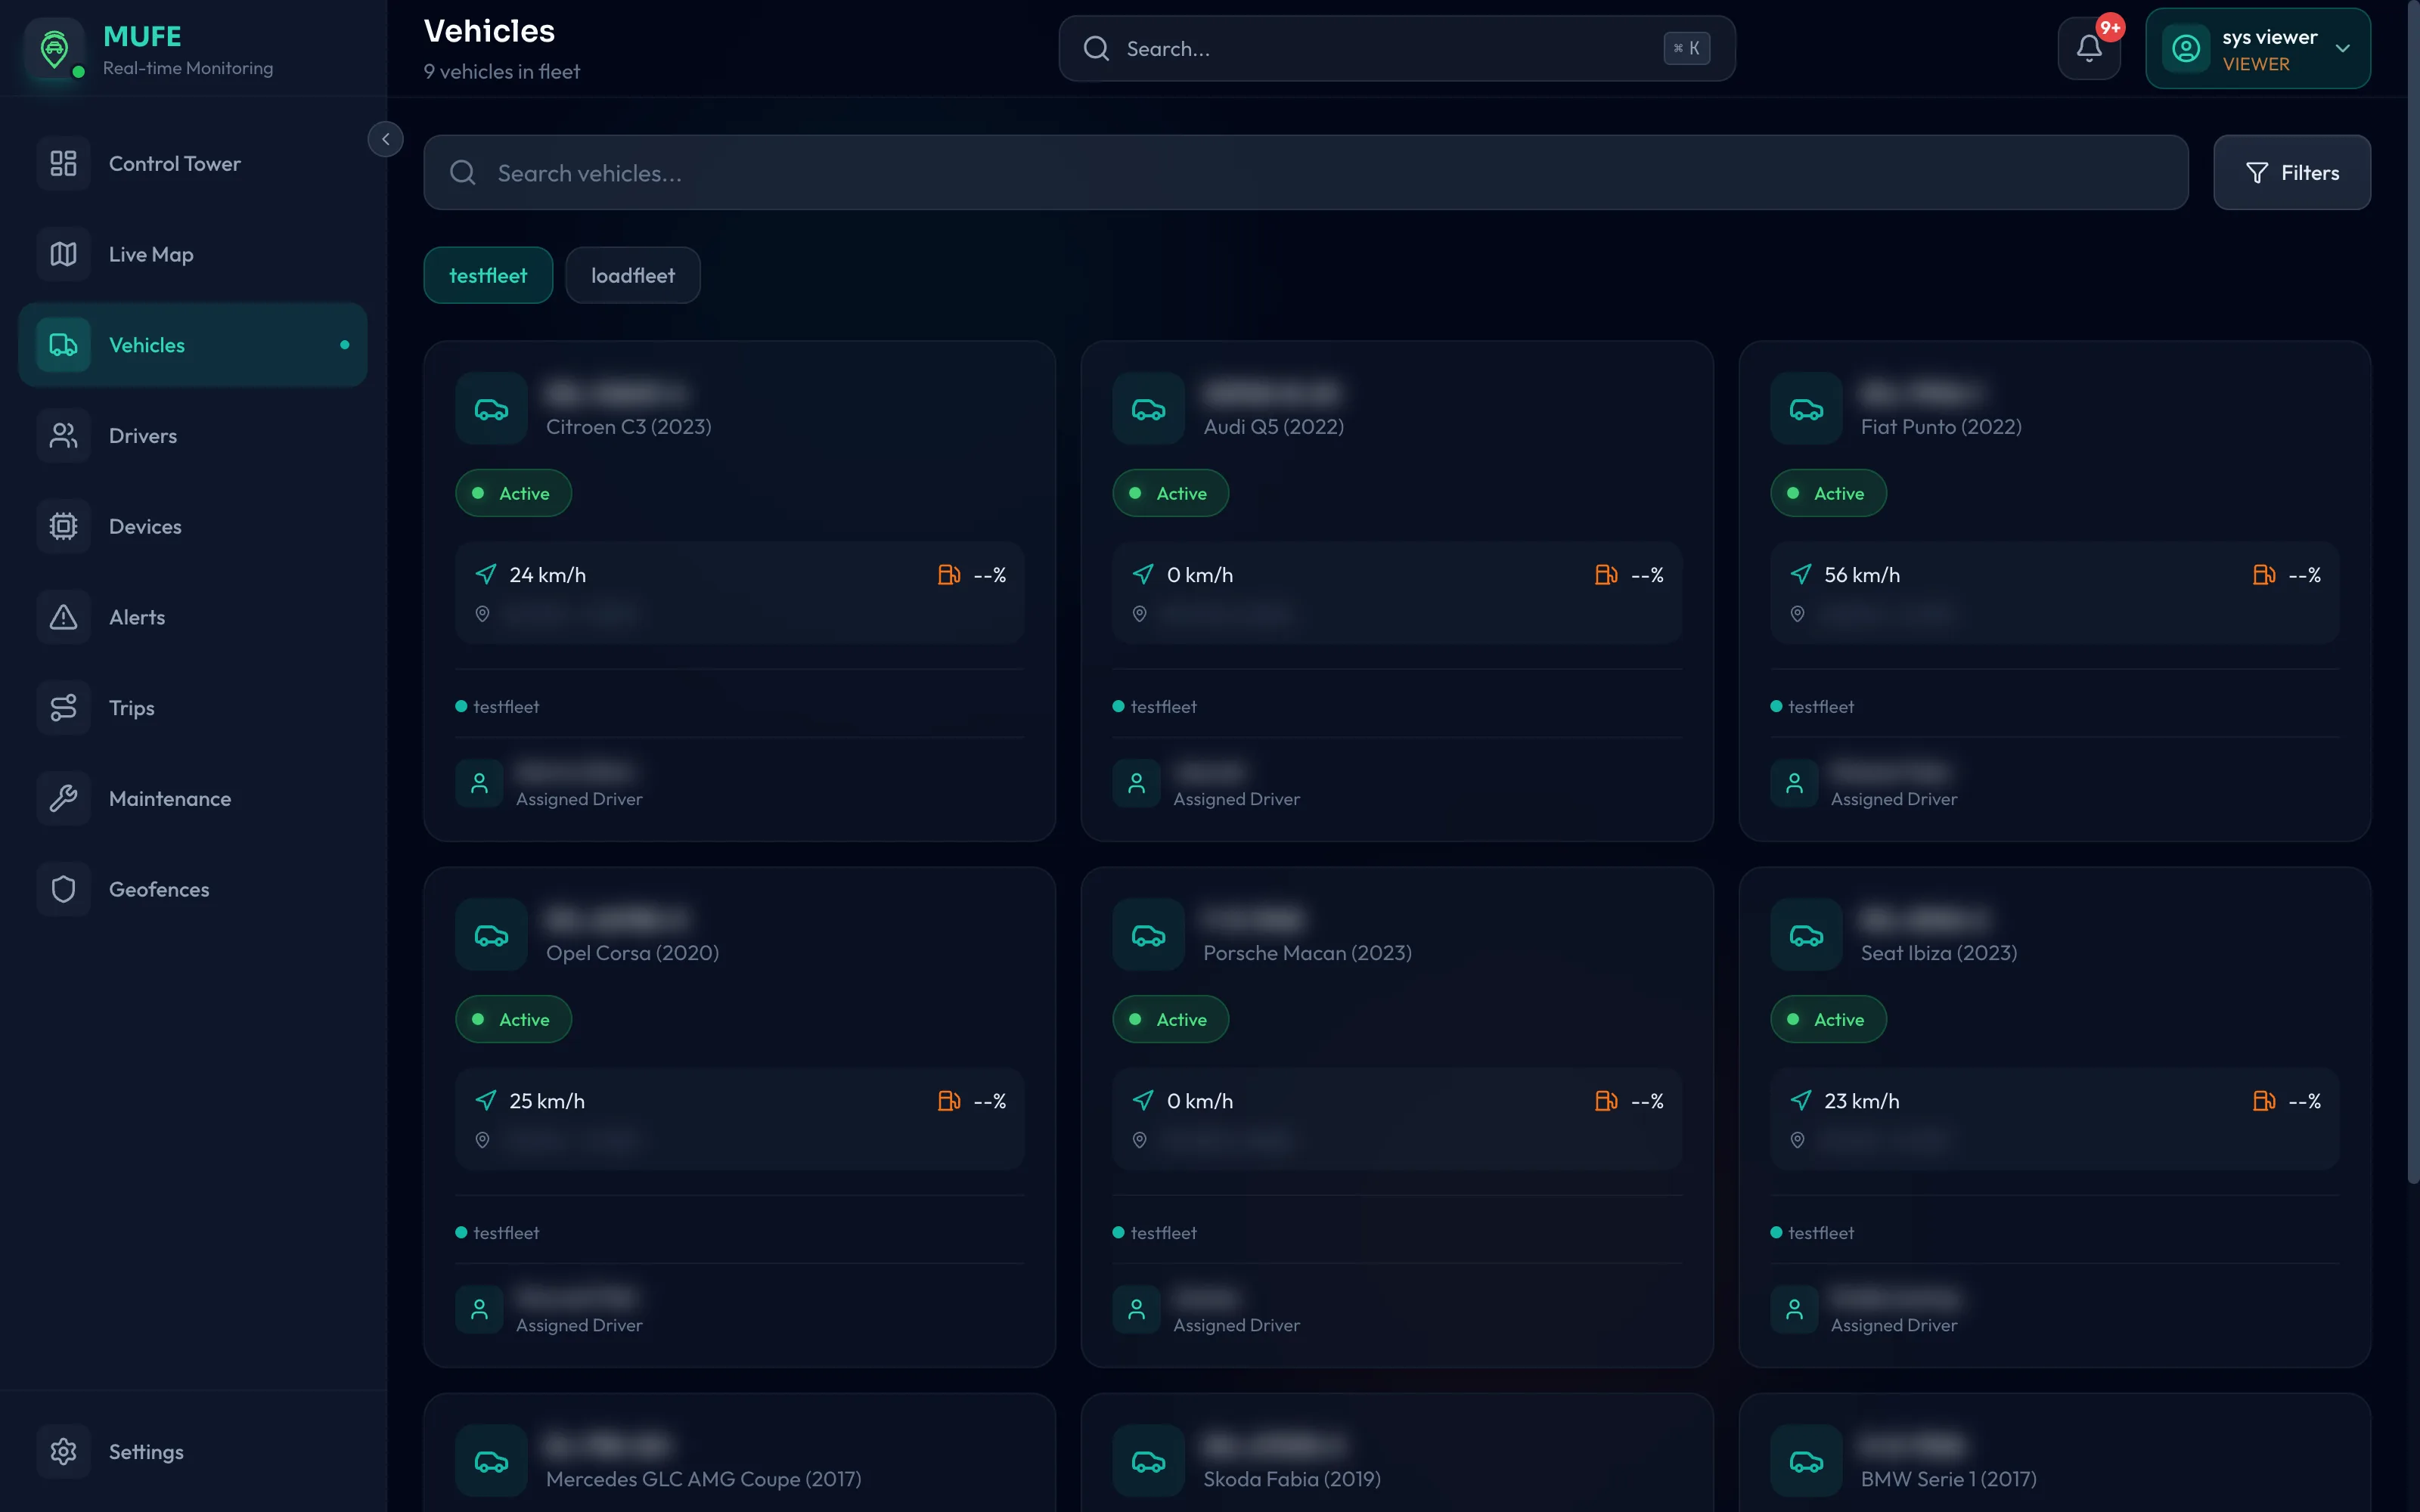Click the 24 km/h speed reading
Screen dimensions: 2420x1512
548,575
